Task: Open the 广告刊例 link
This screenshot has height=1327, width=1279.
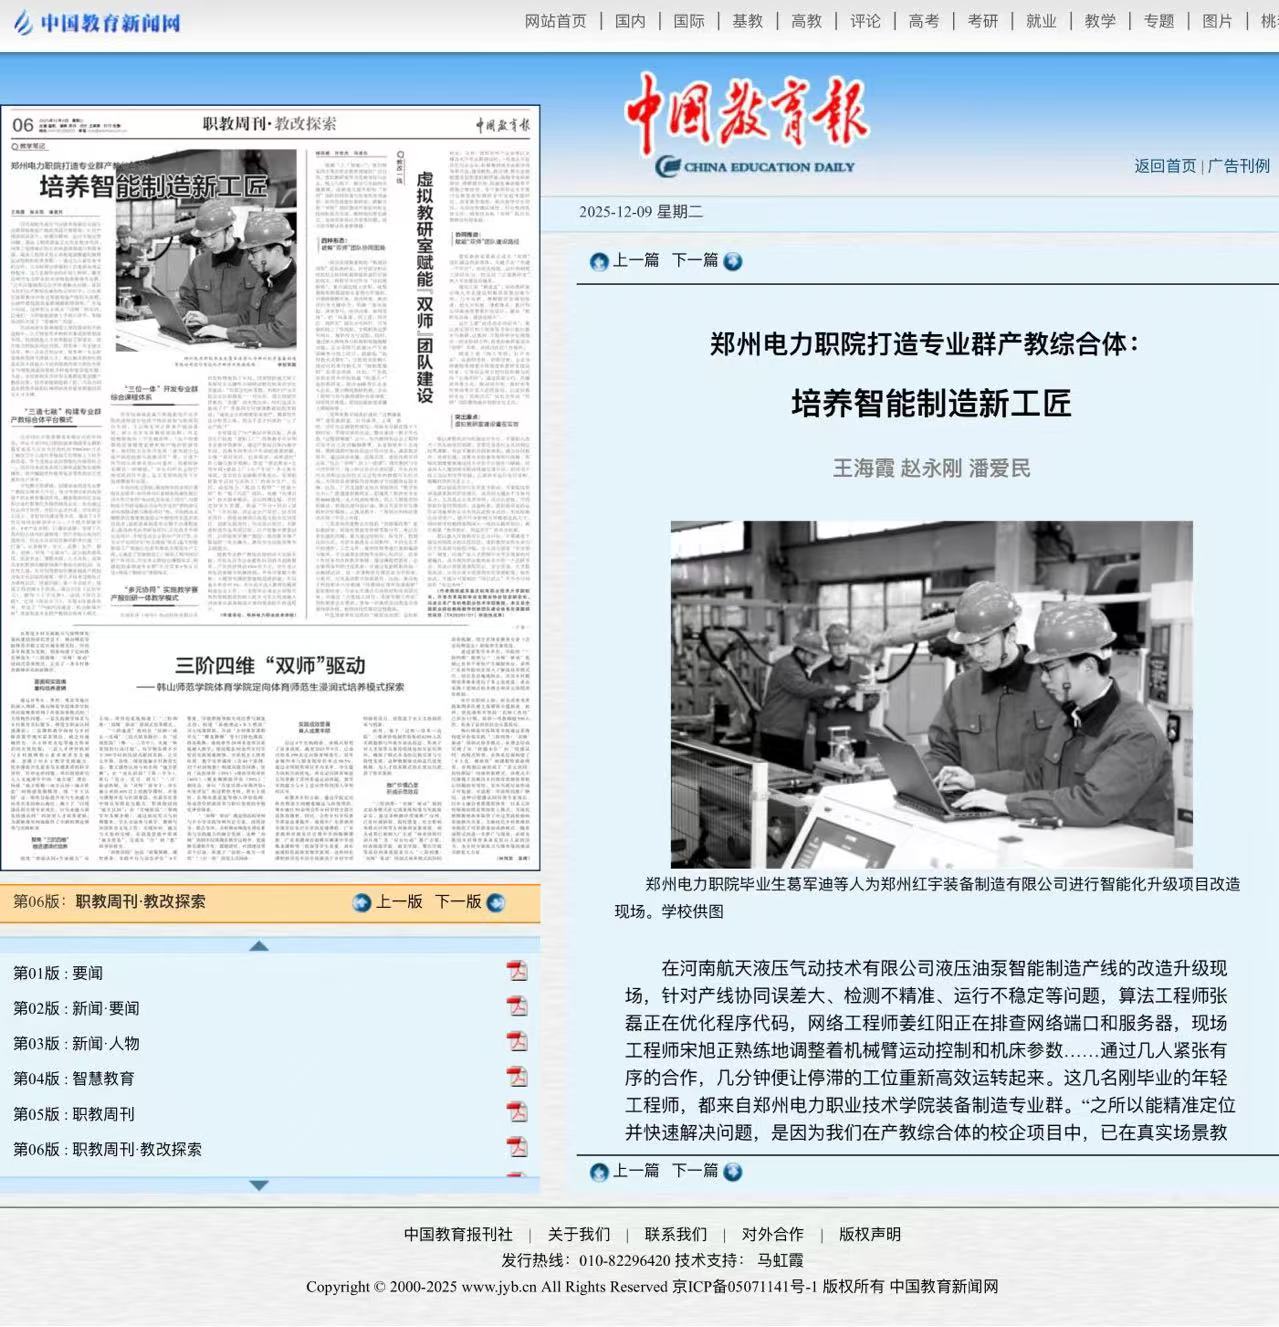Action: pos(1238,166)
